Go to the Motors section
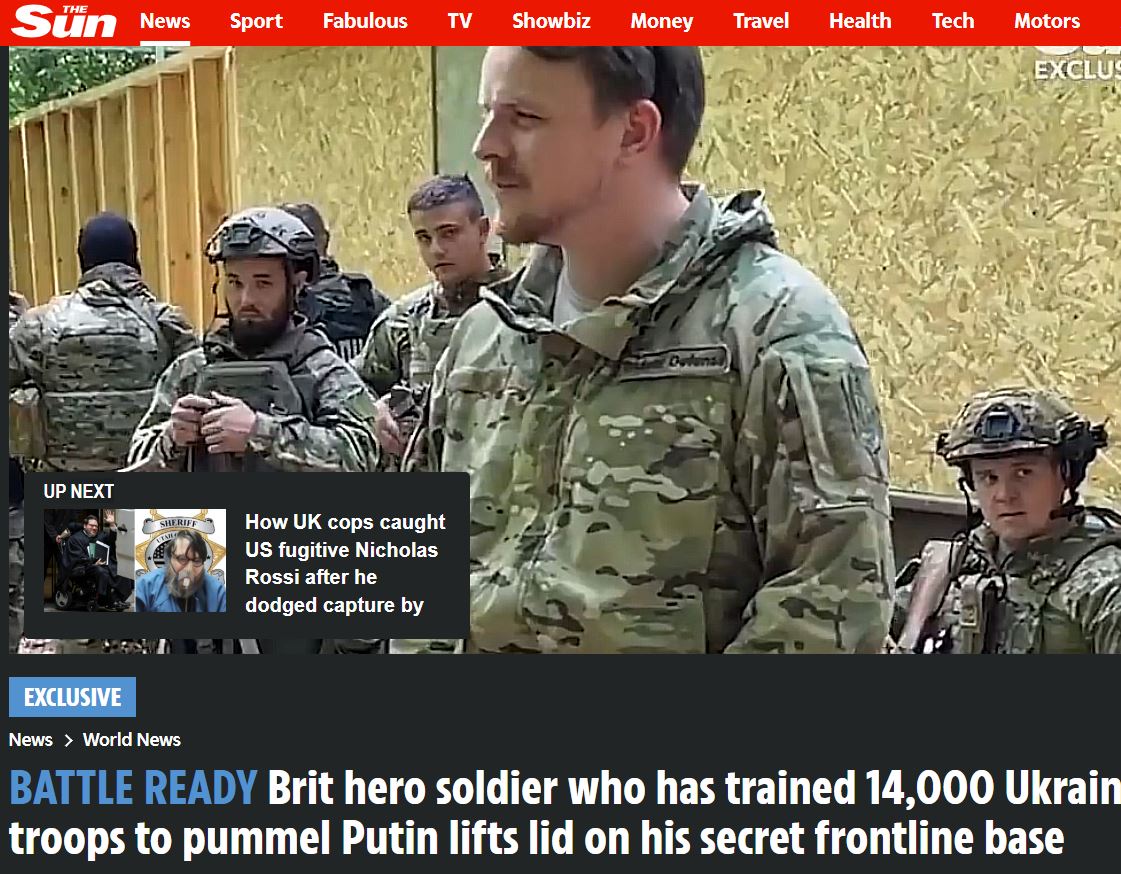 (1047, 21)
